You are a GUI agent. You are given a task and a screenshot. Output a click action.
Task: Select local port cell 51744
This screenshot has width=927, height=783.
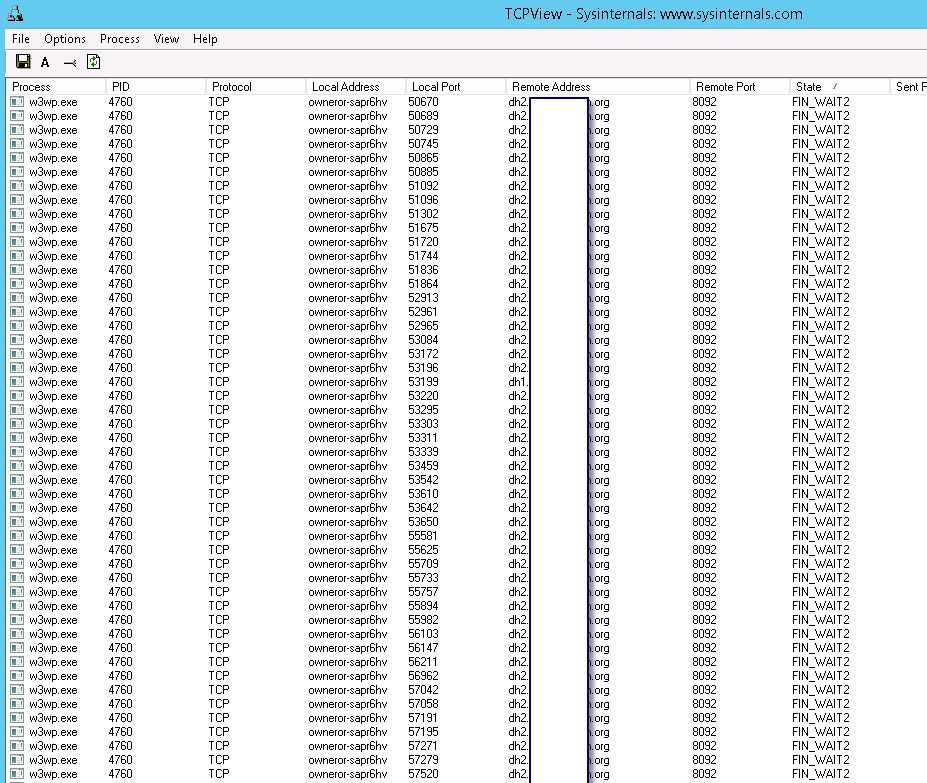(423, 256)
